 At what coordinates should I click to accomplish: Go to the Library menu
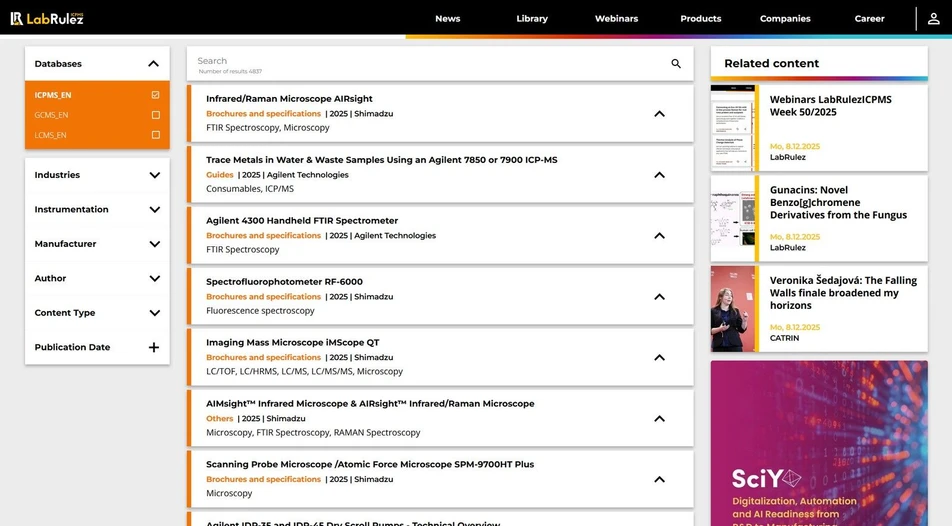532,18
